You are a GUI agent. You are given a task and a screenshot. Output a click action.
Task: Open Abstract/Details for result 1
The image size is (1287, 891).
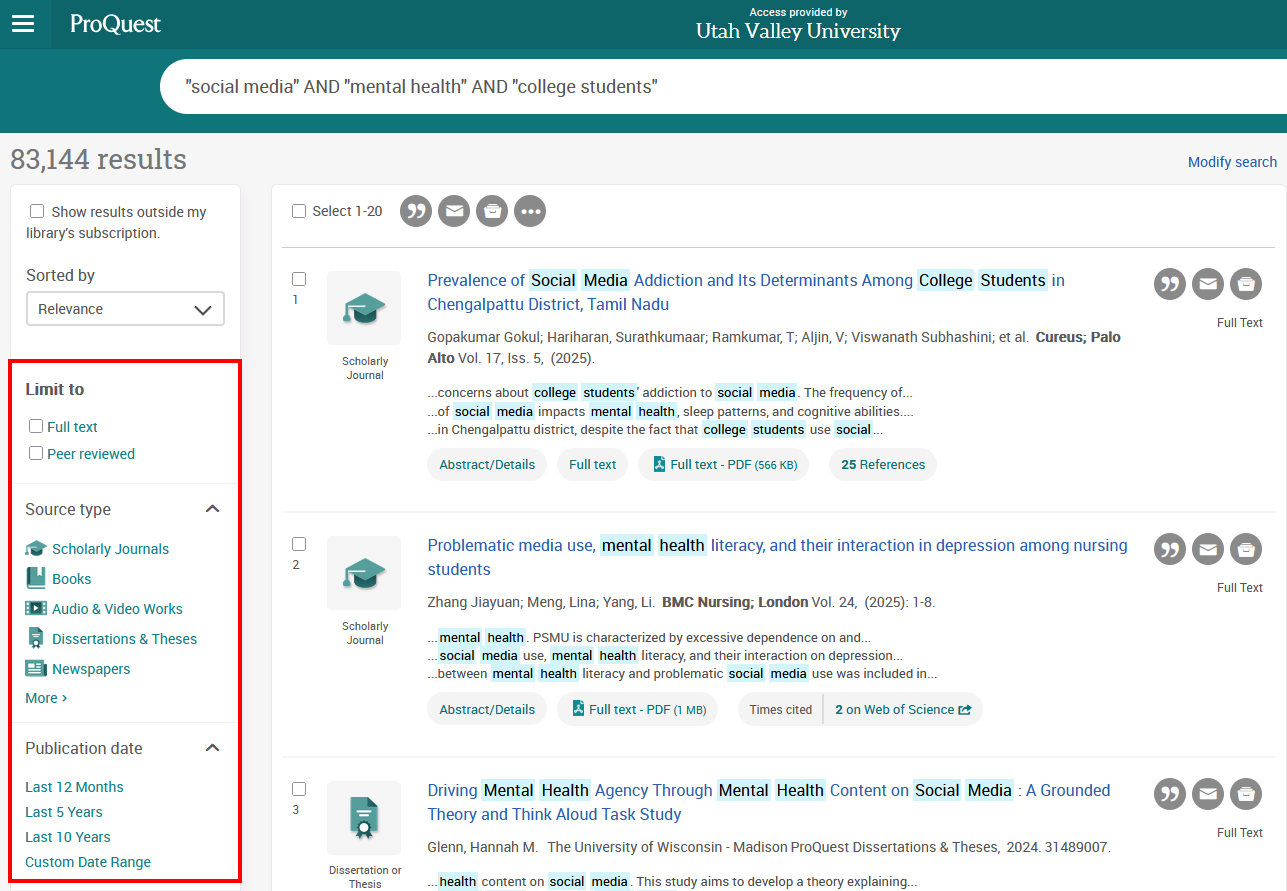(x=487, y=464)
